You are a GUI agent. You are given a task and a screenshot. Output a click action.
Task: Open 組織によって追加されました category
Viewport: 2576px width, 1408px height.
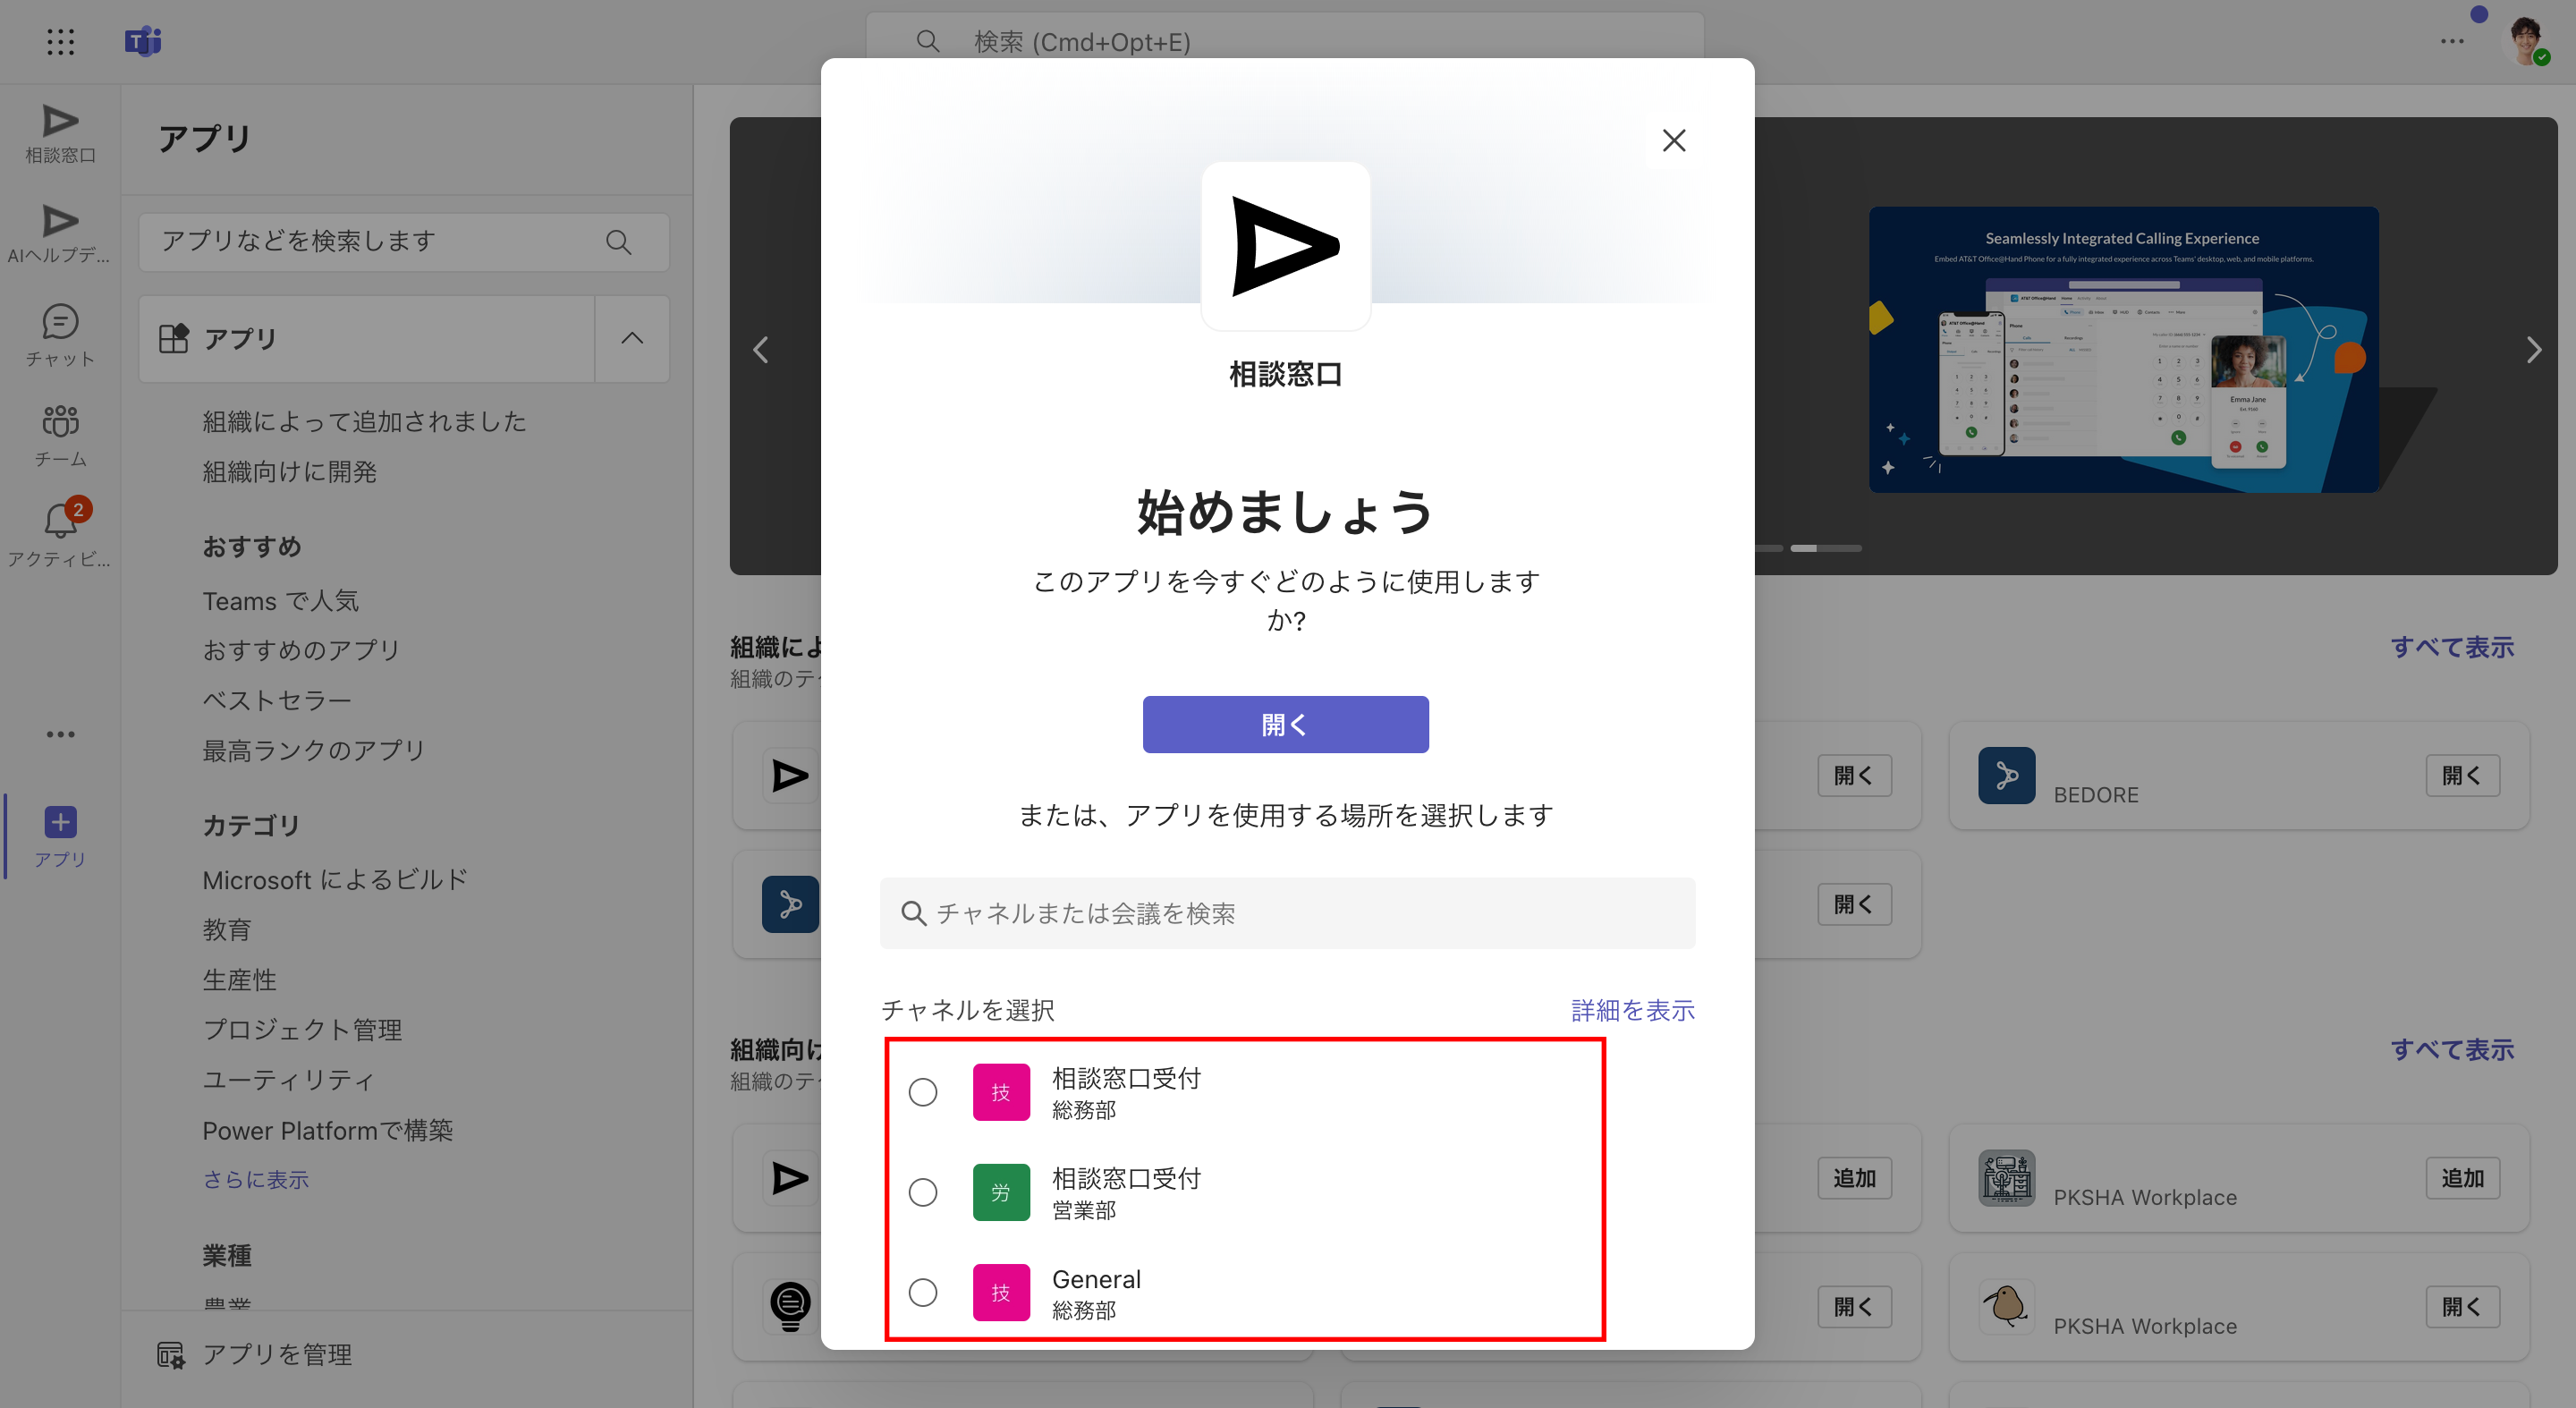click(364, 422)
